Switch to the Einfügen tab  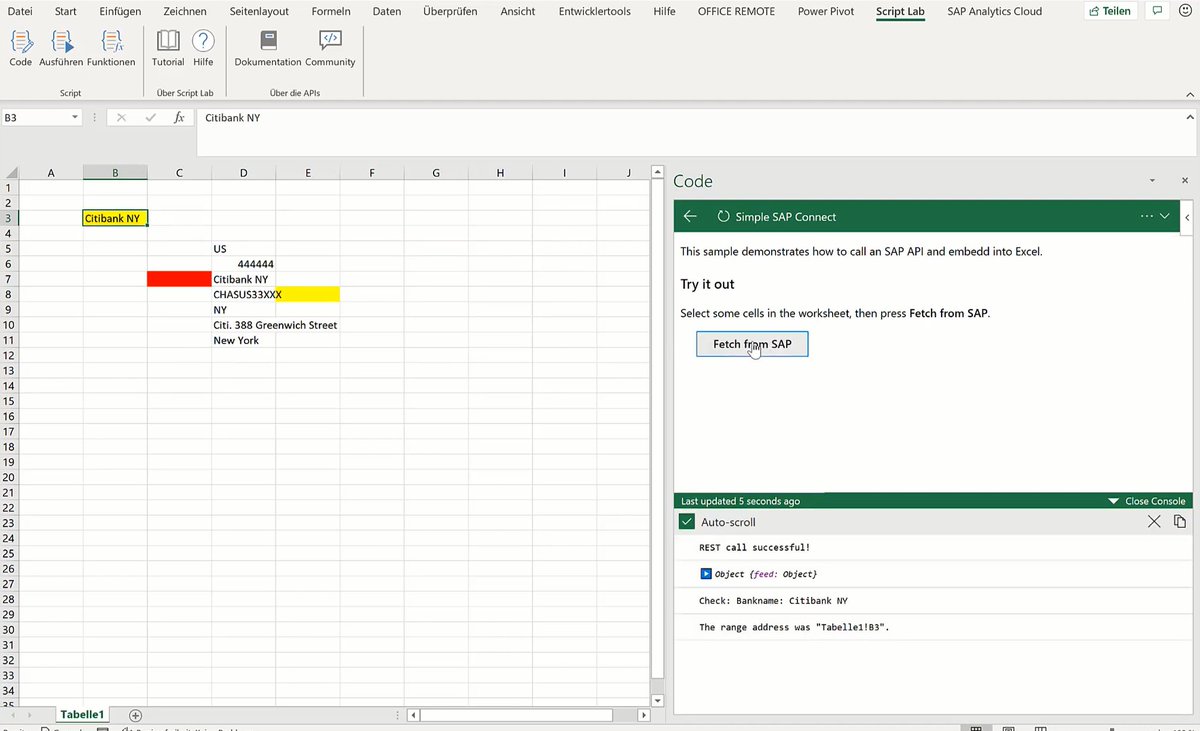[120, 11]
